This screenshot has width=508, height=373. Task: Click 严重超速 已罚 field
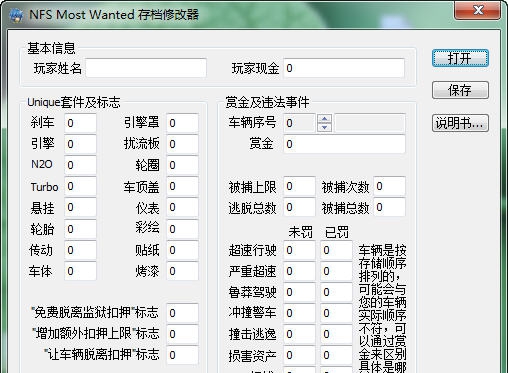[x=336, y=271]
